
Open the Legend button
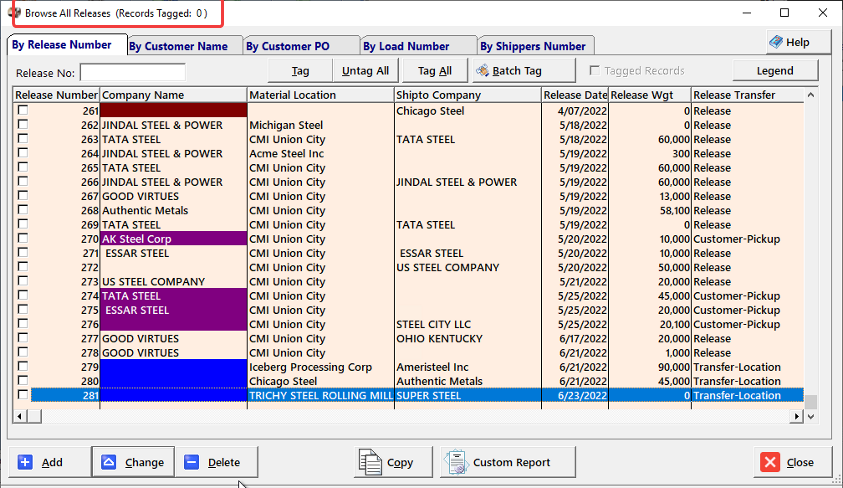pos(775,70)
